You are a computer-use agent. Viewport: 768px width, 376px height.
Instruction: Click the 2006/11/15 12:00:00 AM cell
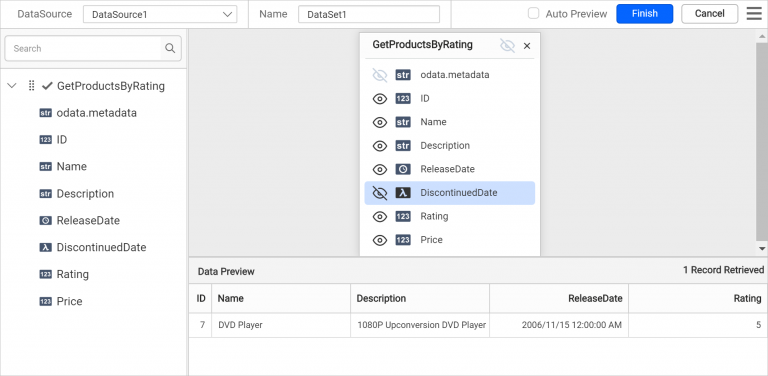click(x=559, y=325)
